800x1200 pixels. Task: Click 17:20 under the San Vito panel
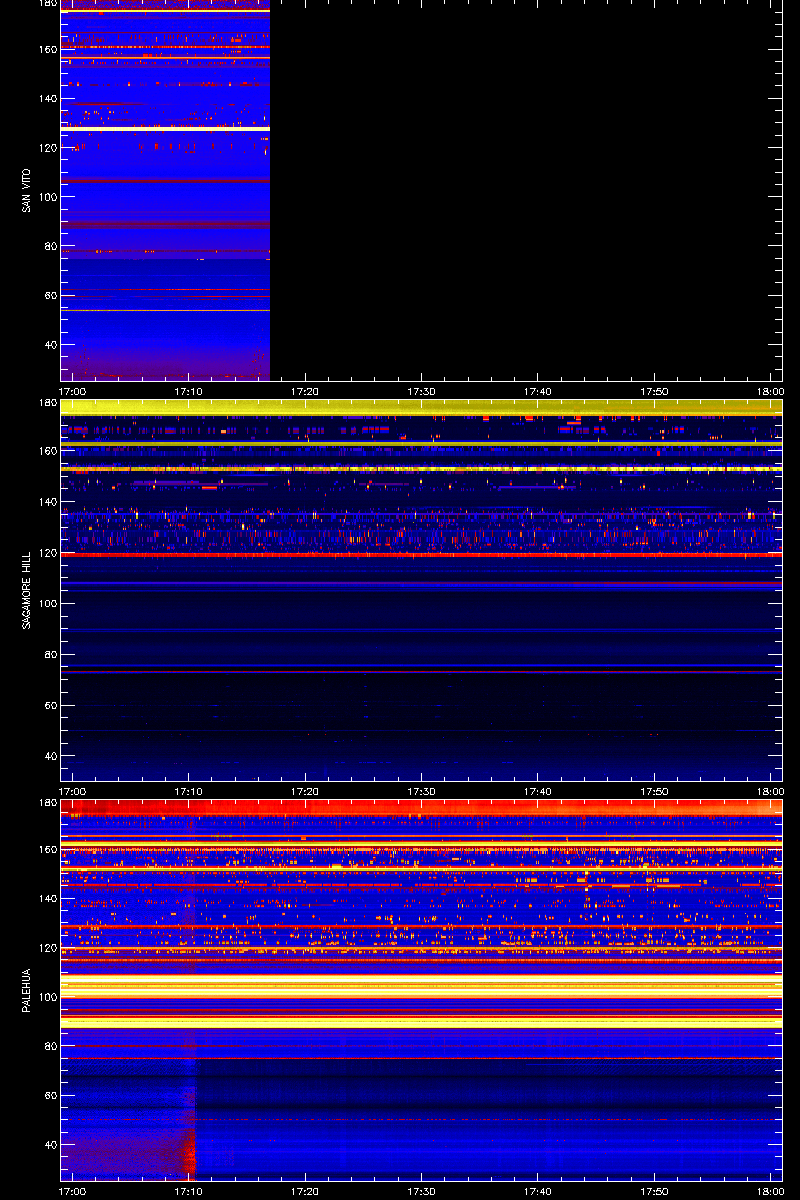click(305, 392)
